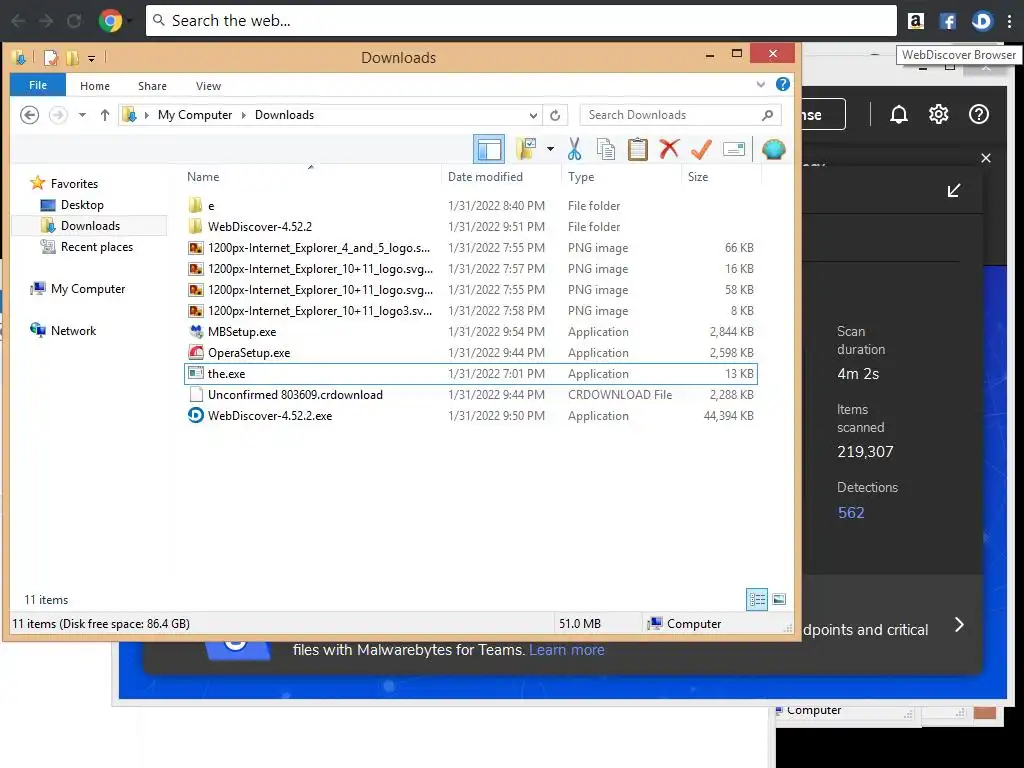Click the Copy icon in Explorer toolbar
This screenshot has width=1024, height=768.
coord(606,150)
